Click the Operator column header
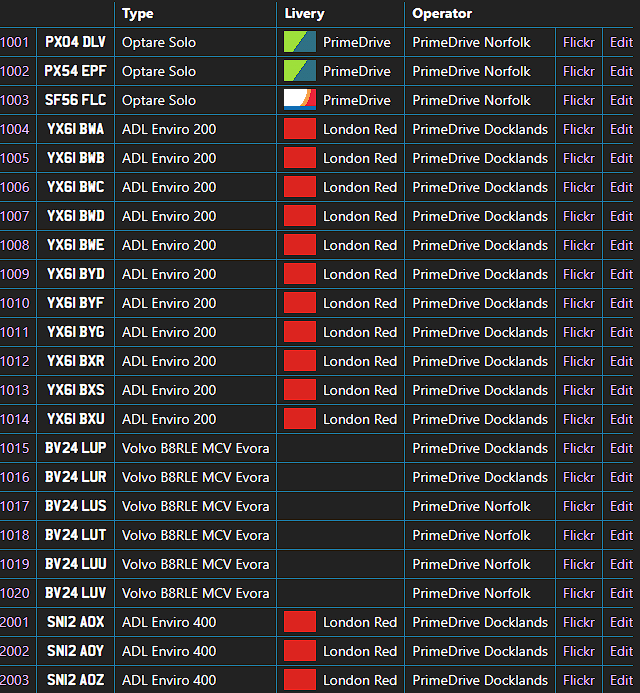The width and height of the screenshot is (640, 693). 442,14
